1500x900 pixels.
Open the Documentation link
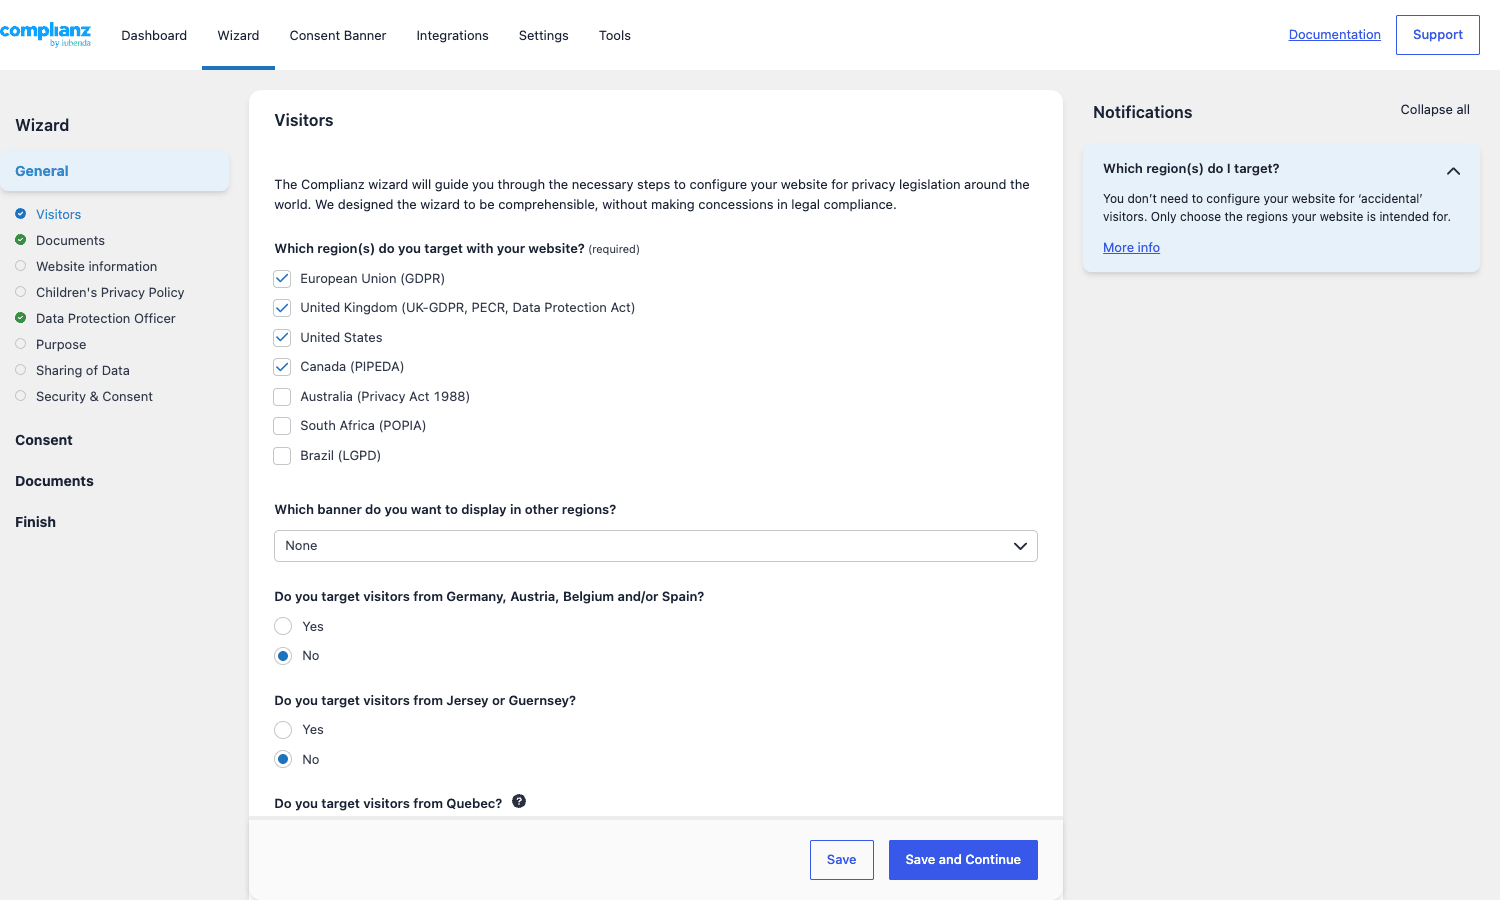coord(1335,34)
